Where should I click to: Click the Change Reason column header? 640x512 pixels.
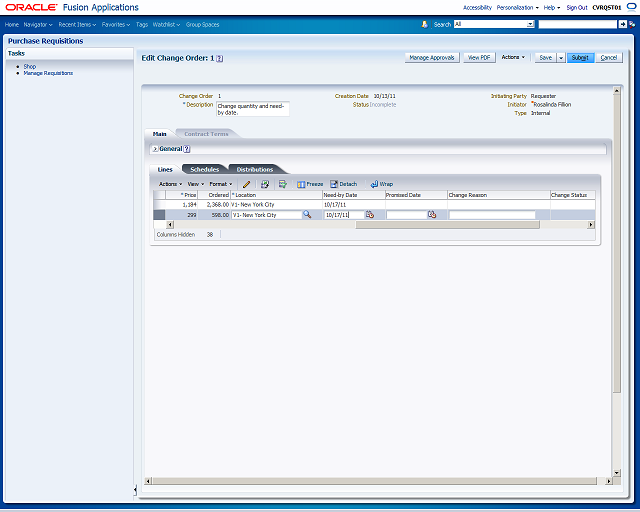[498, 195]
